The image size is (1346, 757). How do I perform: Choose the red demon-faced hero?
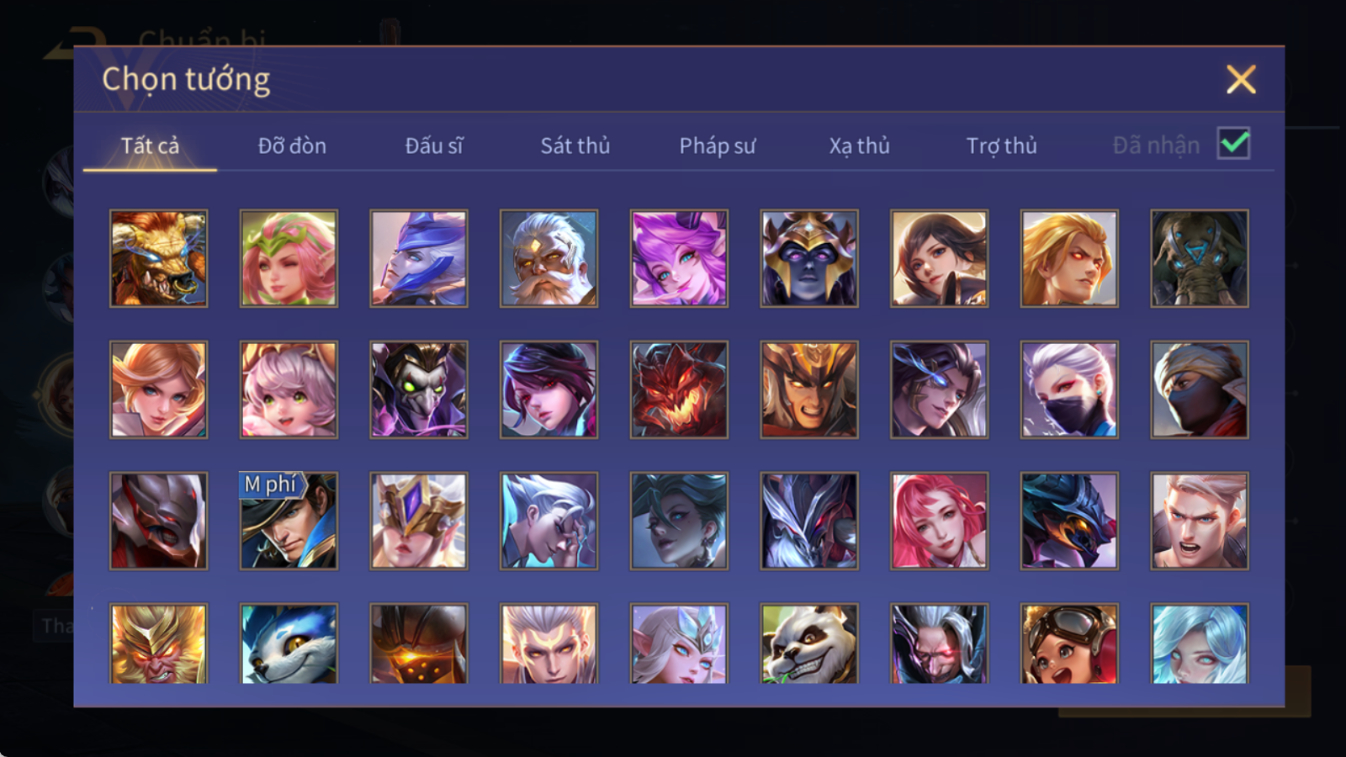click(679, 390)
